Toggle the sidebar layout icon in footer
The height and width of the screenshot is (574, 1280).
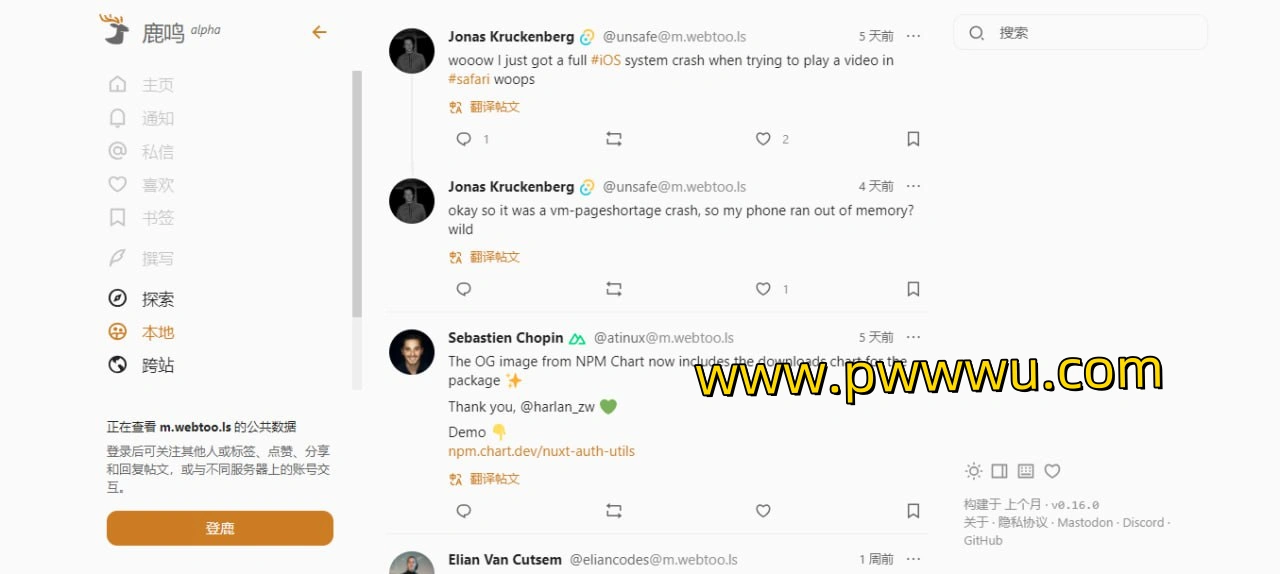pos(999,471)
